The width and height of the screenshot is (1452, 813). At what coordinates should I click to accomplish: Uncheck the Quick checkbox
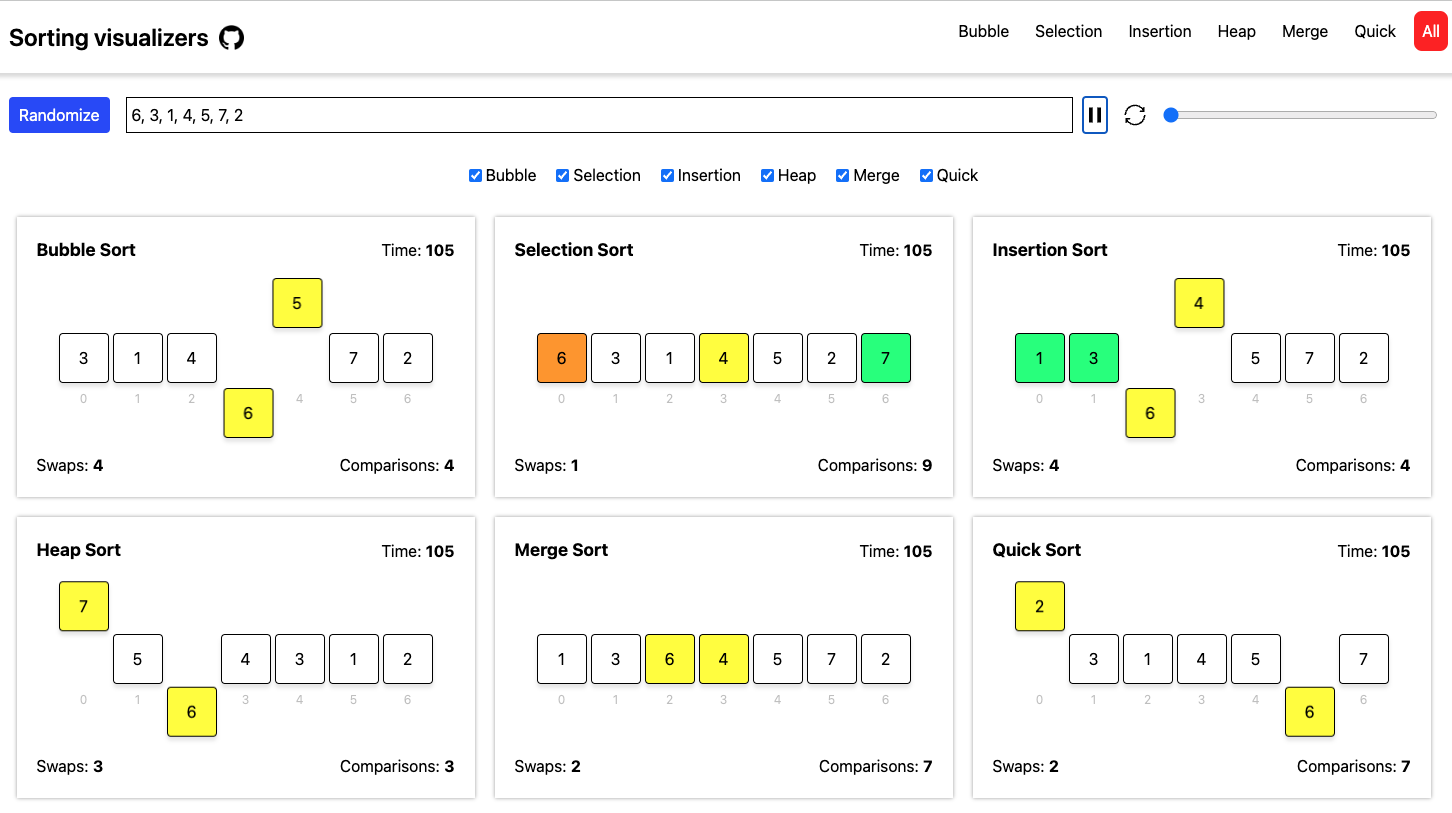(x=926, y=175)
